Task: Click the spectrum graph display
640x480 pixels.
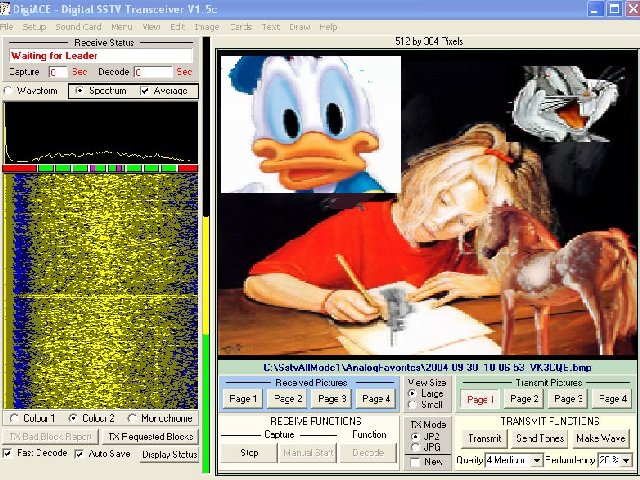Action: pyautogui.click(x=101, y=133)
